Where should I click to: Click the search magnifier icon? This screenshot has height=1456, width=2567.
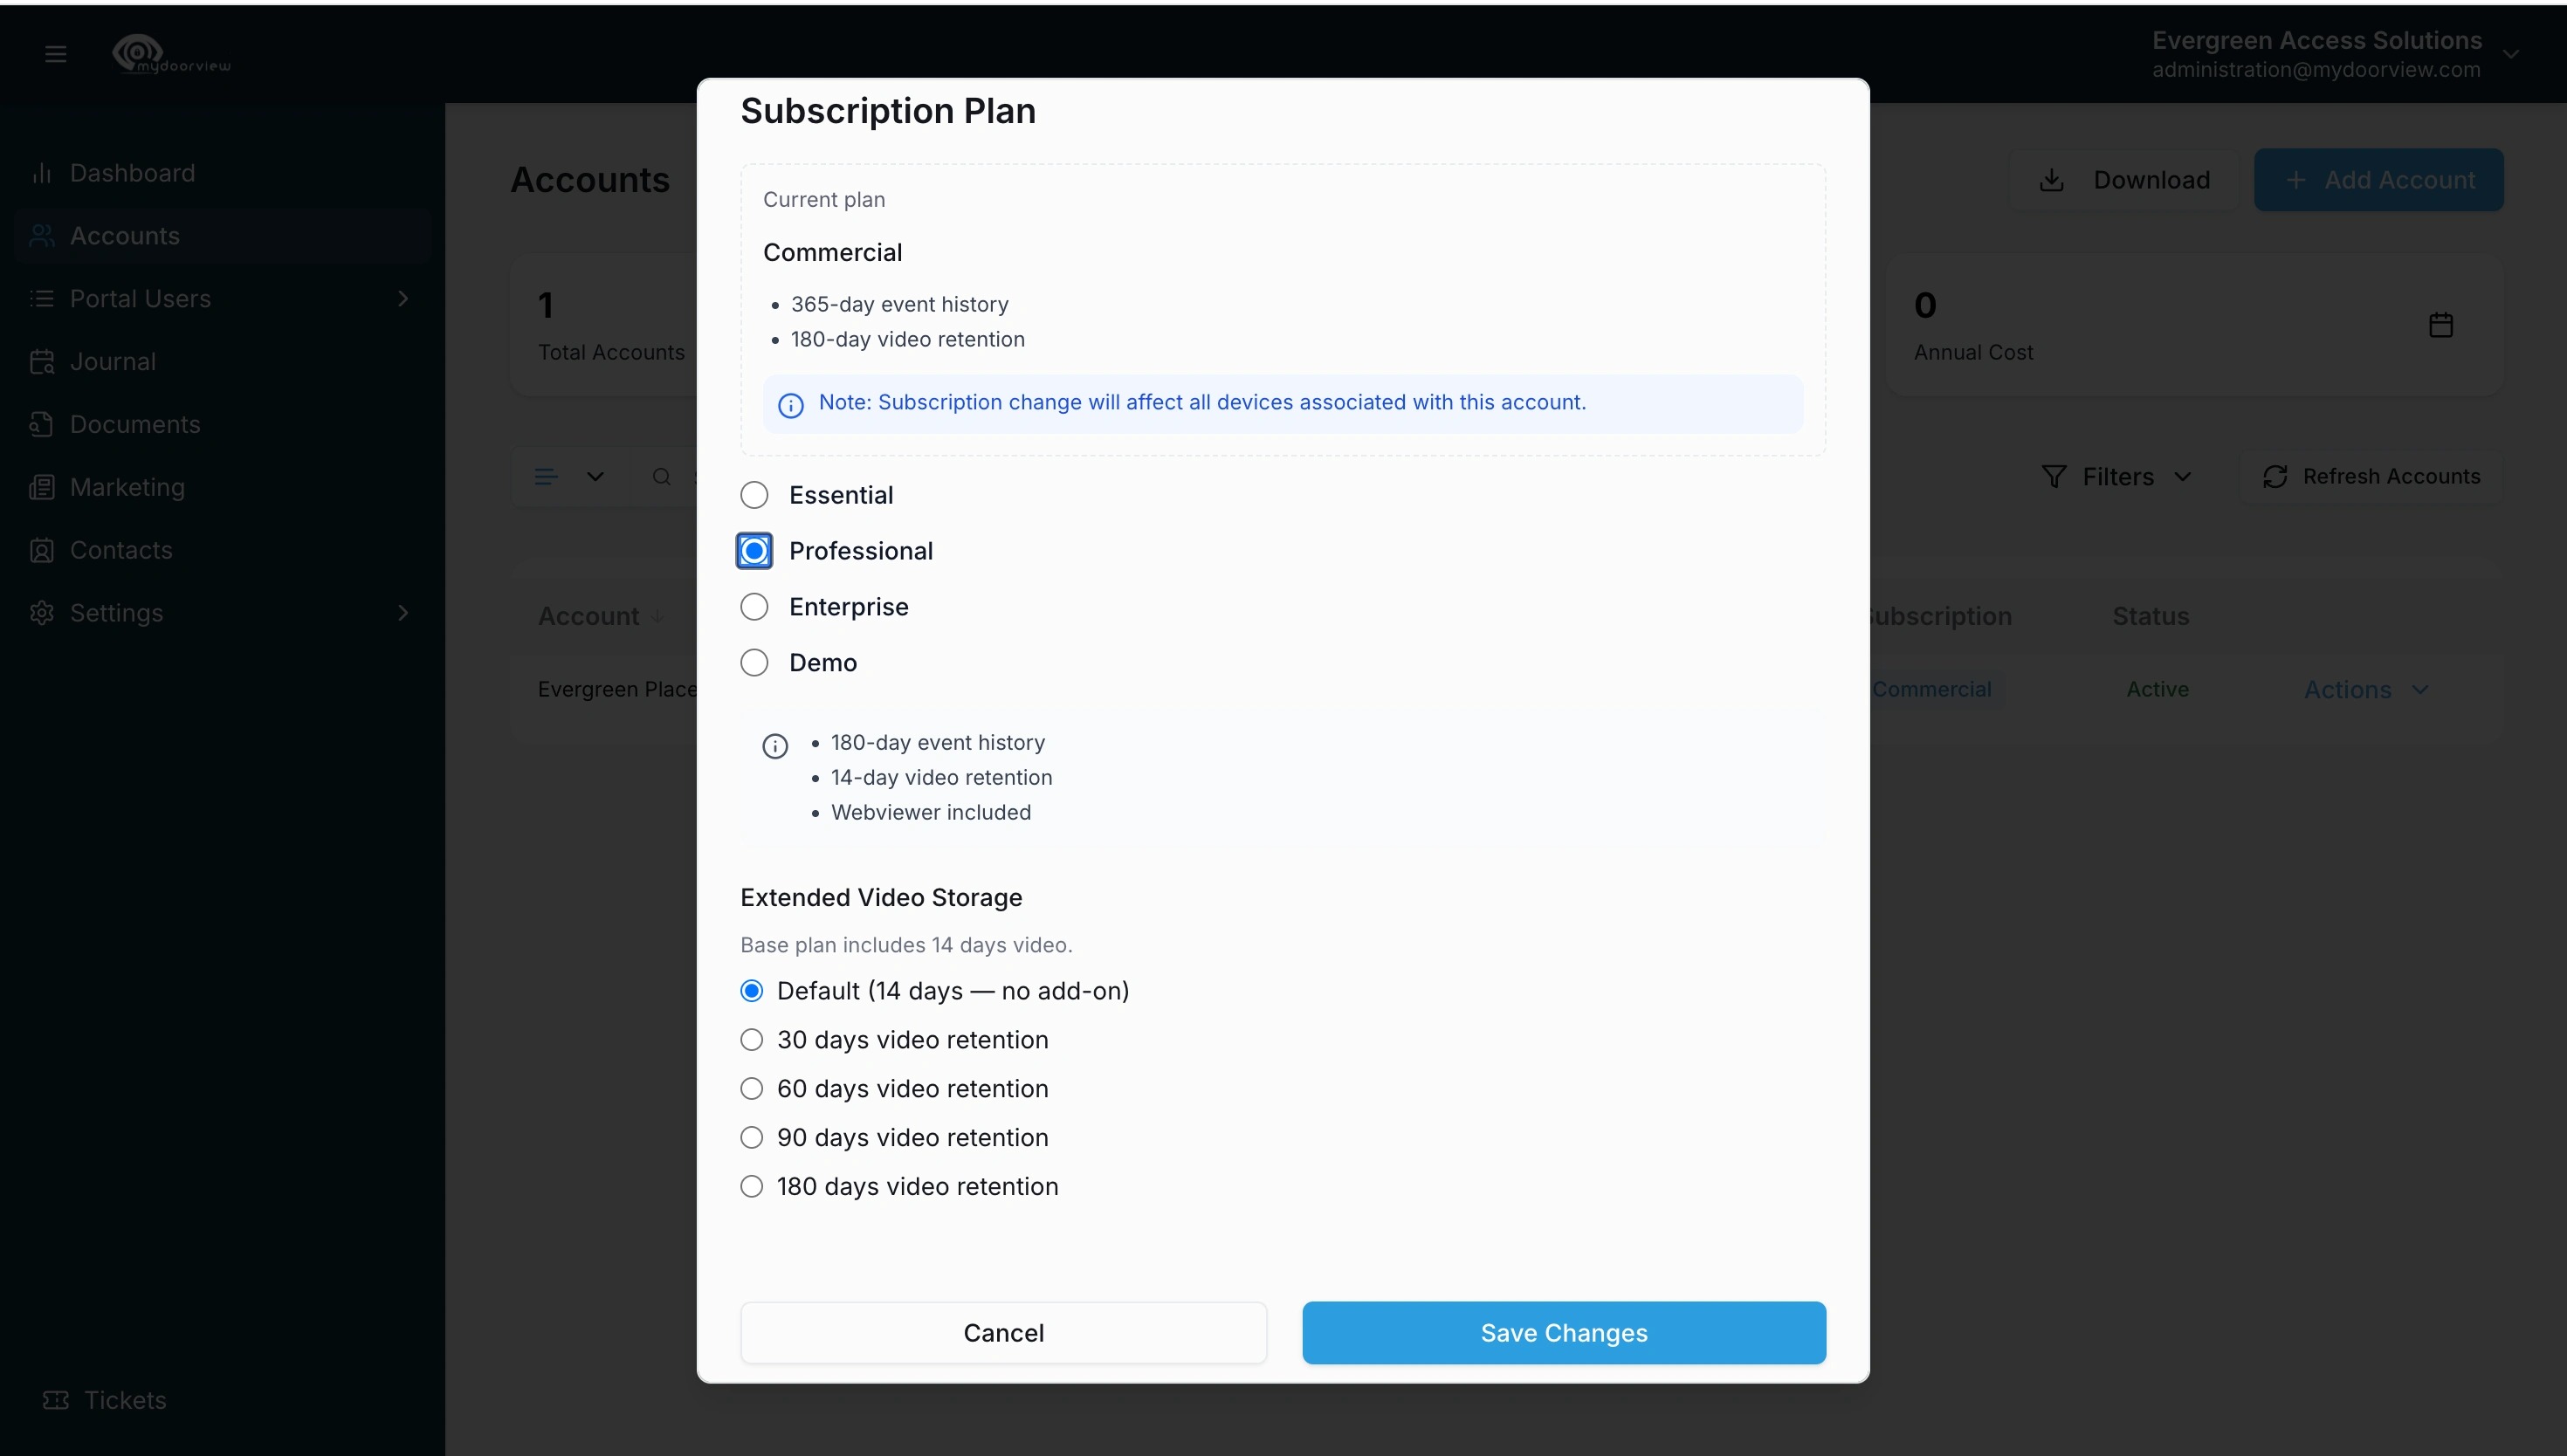(x=661, y=476)
